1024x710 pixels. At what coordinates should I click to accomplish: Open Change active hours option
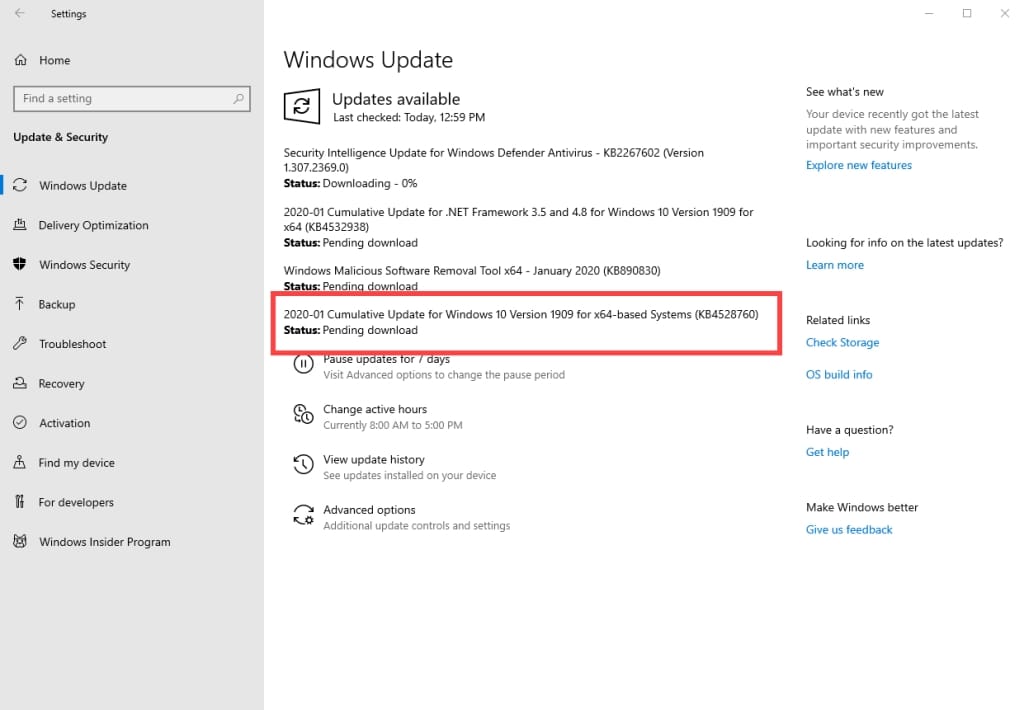click(x=375, y=410)
